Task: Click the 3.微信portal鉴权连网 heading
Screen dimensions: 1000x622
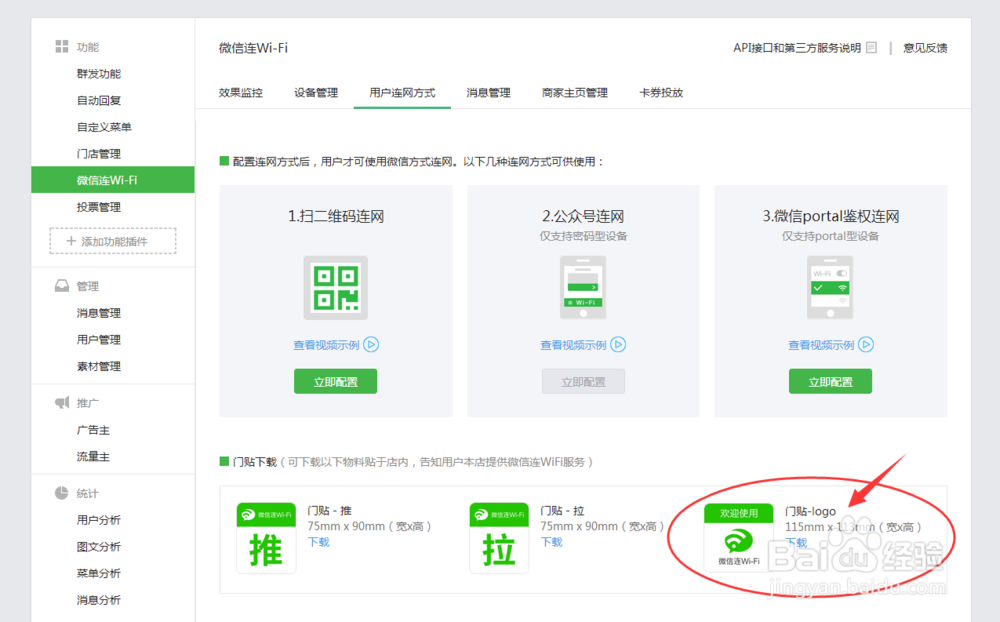Action: [830, 216]
